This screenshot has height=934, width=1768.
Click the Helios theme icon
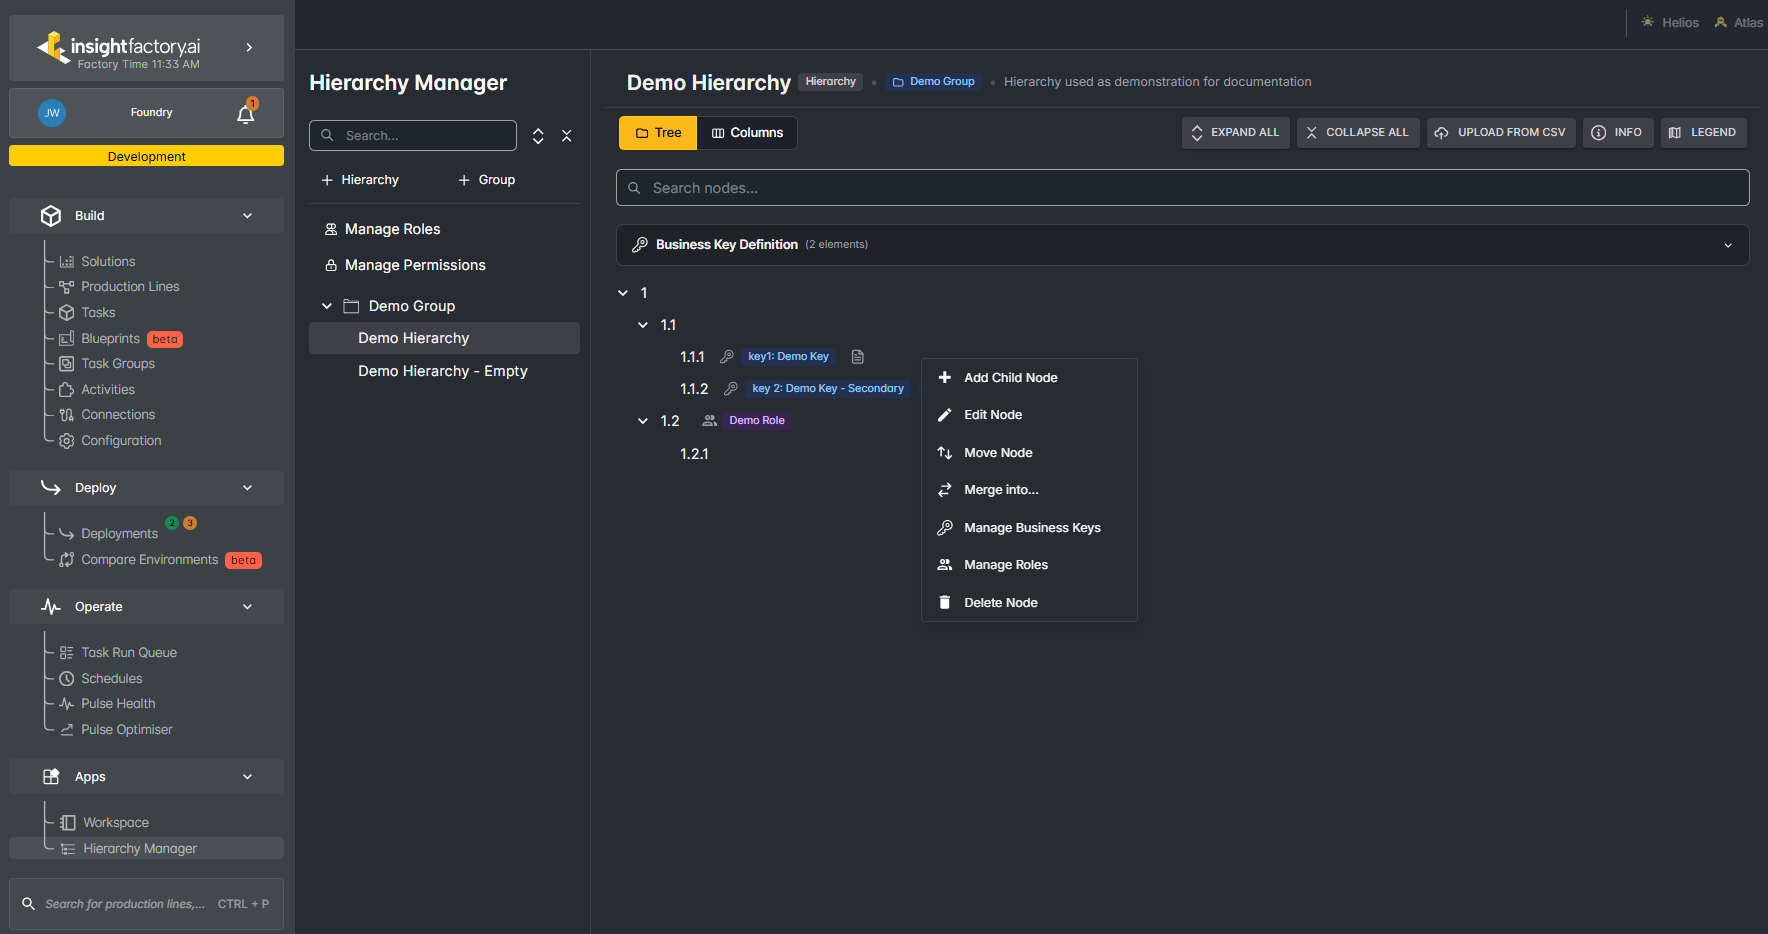coord(1648,22)
